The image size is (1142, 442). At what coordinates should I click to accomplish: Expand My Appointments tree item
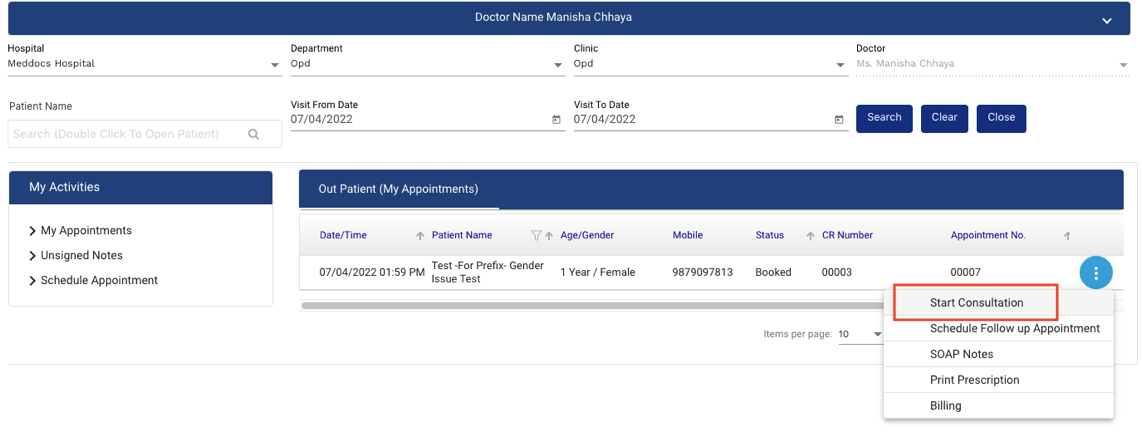33,231
